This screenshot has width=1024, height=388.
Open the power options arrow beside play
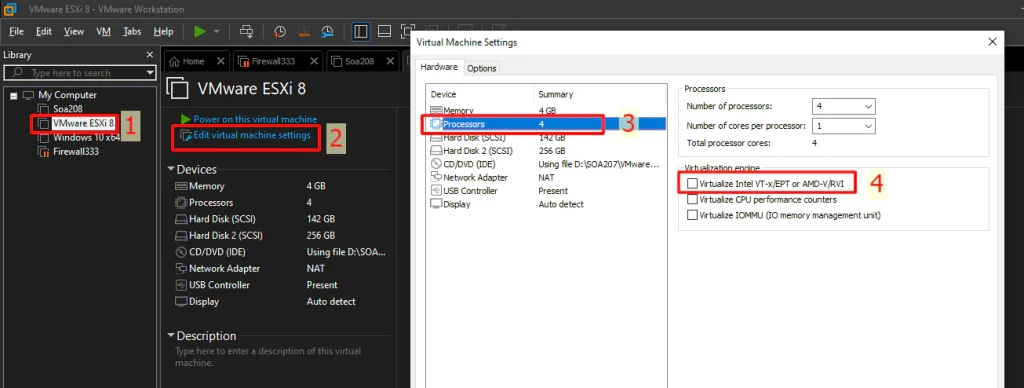(x=217, y=31)
